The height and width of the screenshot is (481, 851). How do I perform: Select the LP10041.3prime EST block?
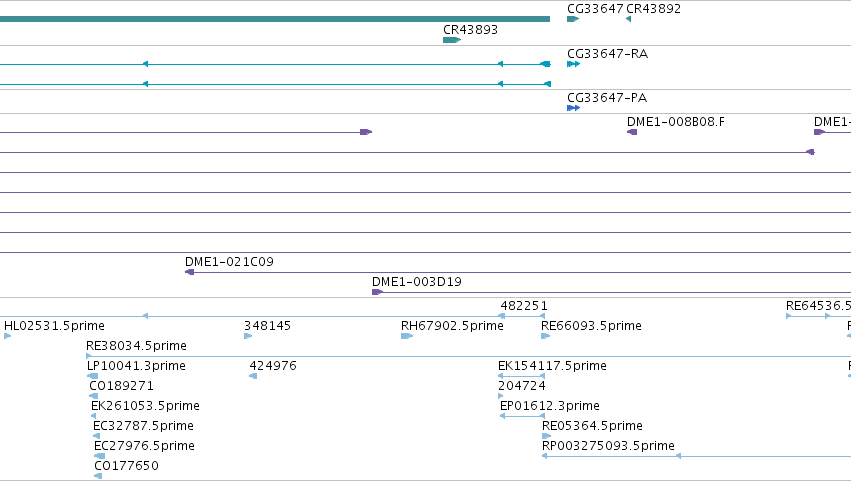pyautogui.click(x=92, y=376)
